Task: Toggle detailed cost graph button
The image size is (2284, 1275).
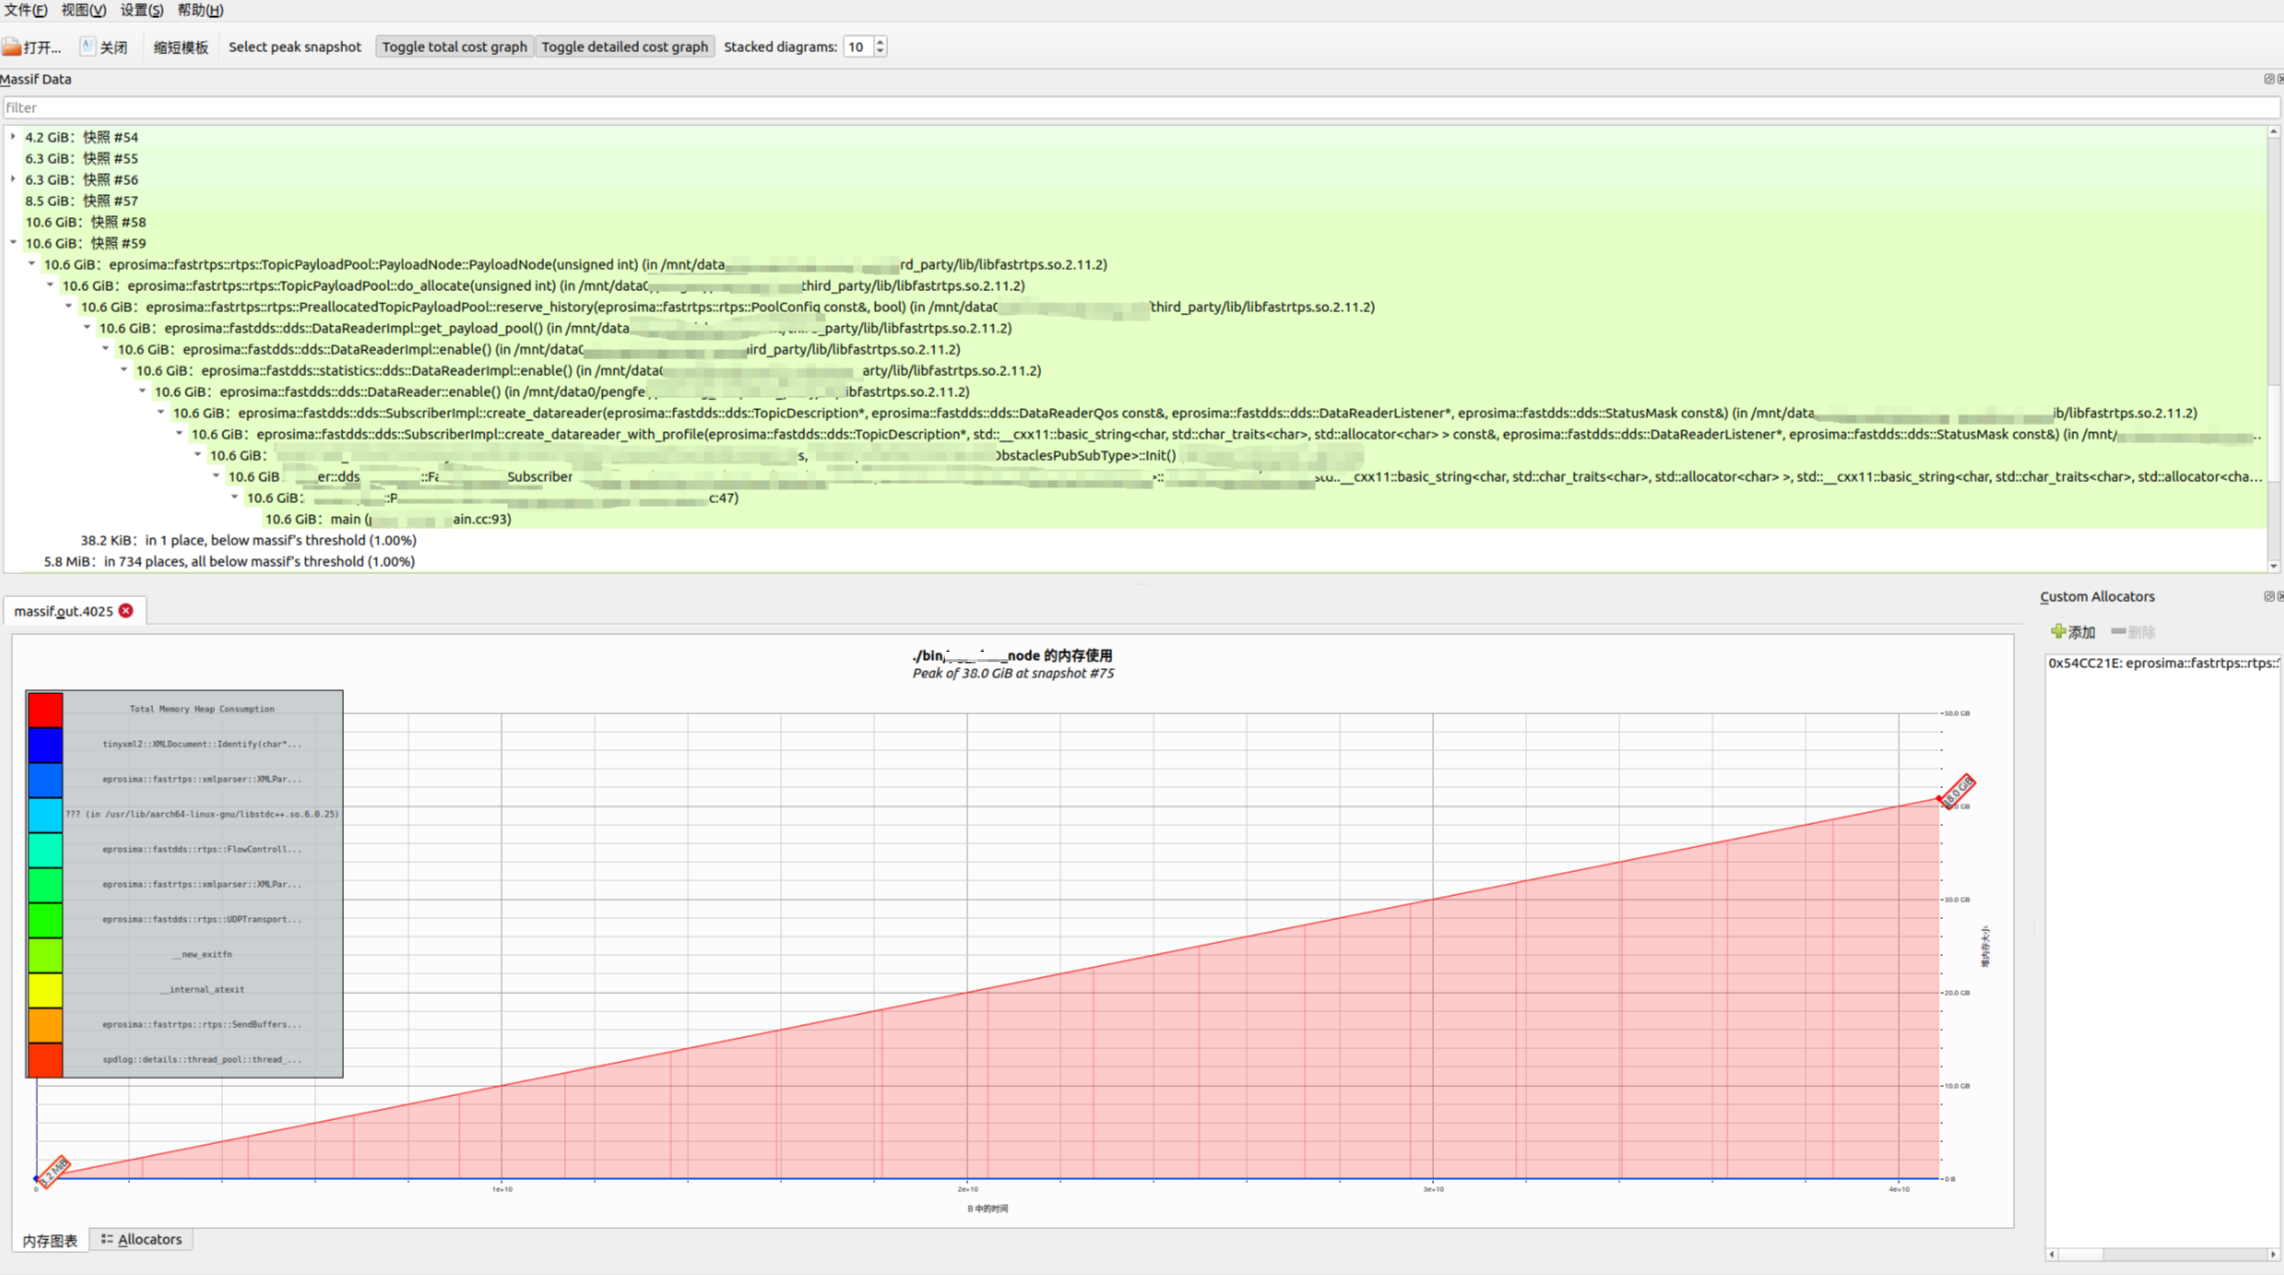Action: (624, 47)
